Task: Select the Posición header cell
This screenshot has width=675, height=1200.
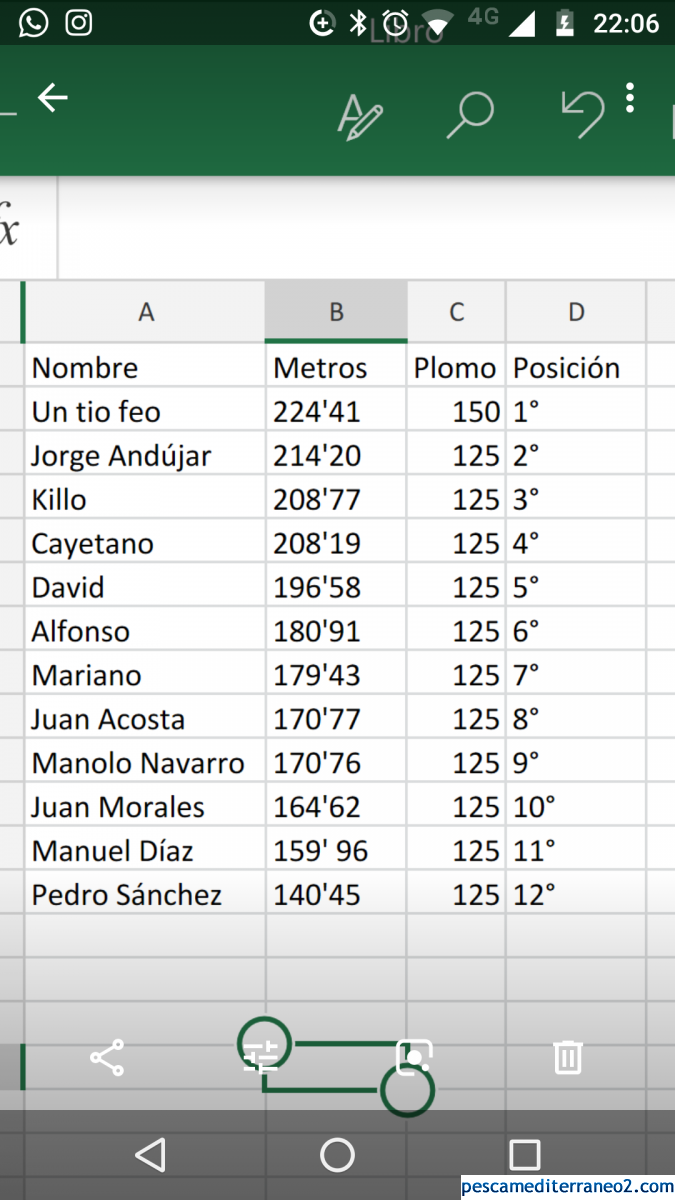Action: 576,368
